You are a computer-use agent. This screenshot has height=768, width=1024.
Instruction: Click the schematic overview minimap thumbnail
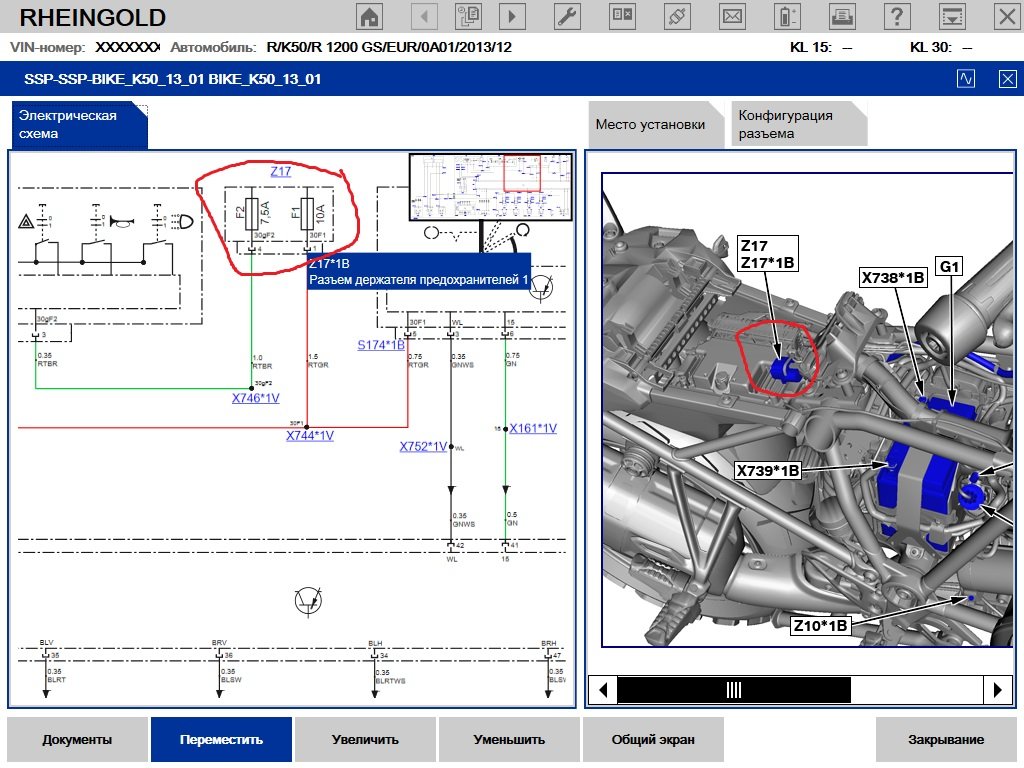coord(491,187)
